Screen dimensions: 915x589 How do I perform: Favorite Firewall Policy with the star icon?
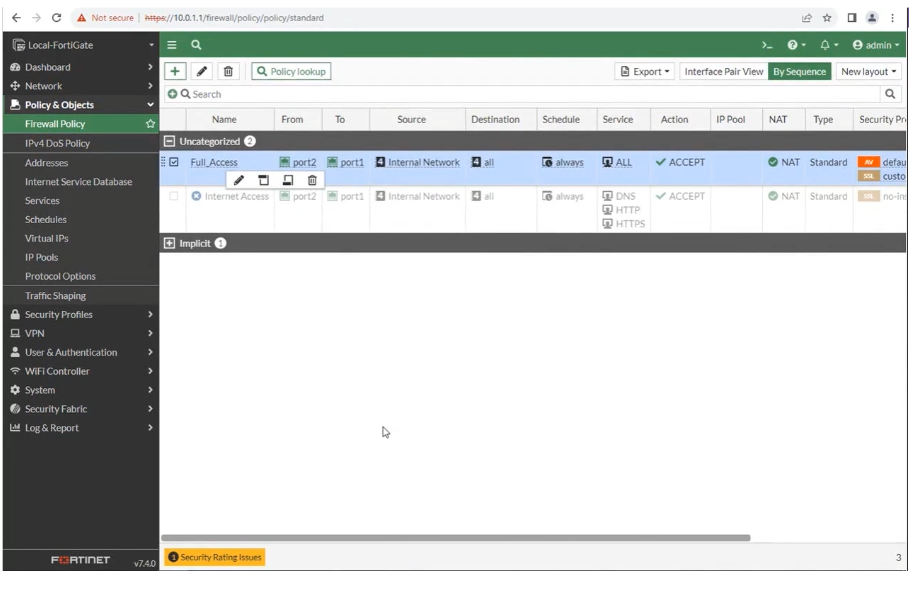(x=151, y=124)
